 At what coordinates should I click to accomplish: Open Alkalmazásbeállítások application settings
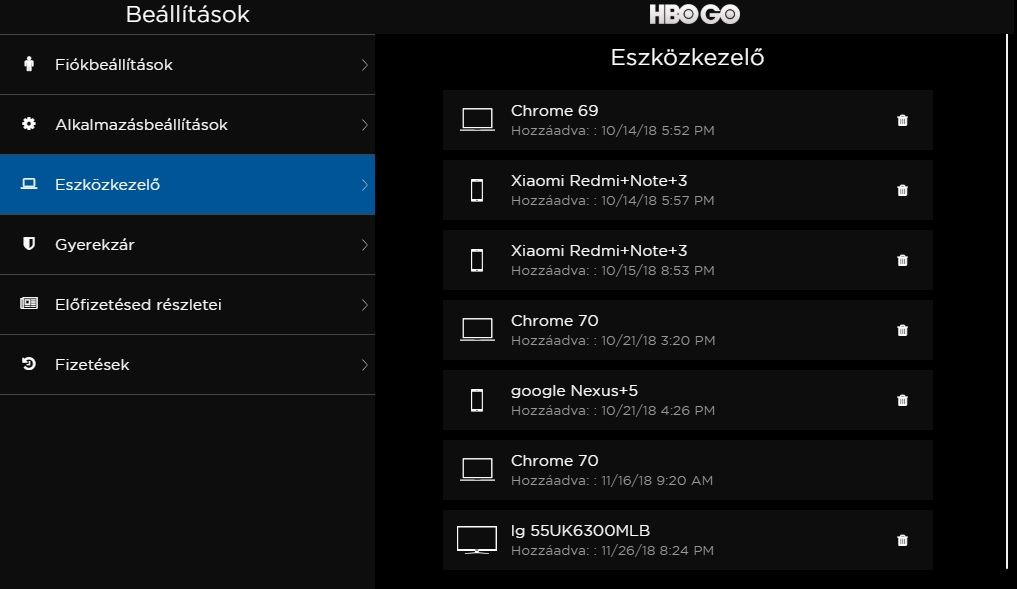coord(187,125)
